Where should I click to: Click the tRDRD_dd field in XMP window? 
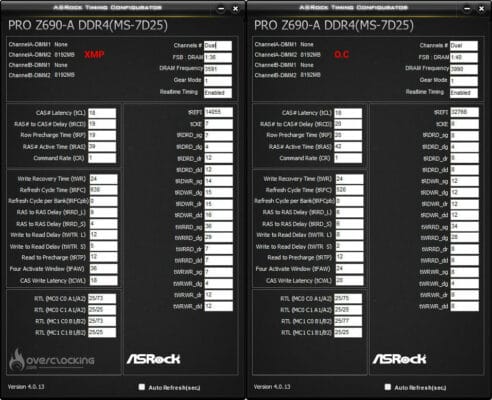point(218,170)
